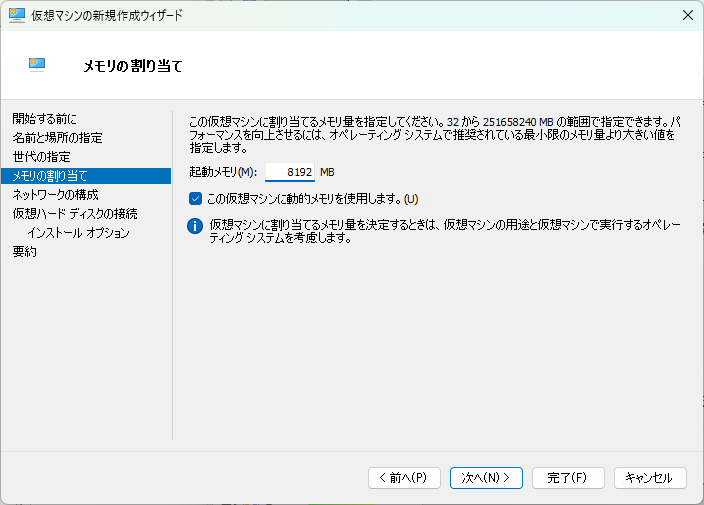The height and width of the screenshot is (505, 704).
Task: Click the 起動メモリ(M): label
Action: (x=222, y=172)
